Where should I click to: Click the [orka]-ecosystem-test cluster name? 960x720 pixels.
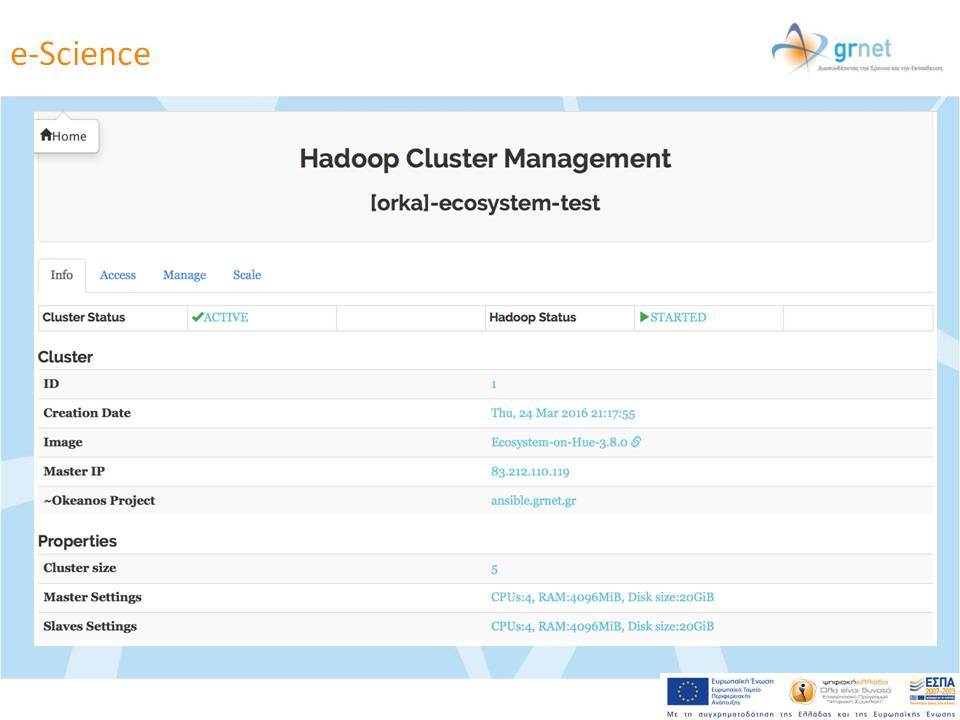coord(485,203)
